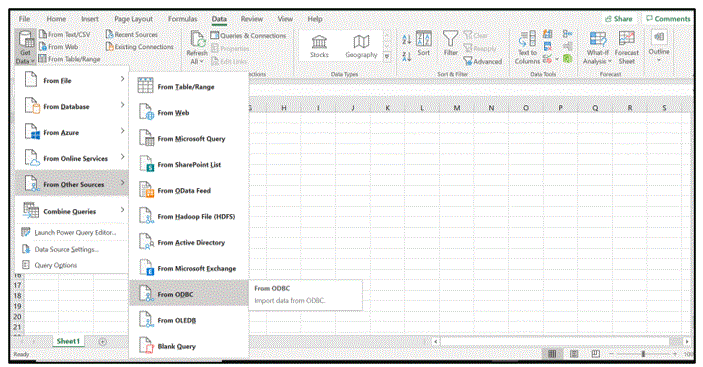This screenshot has width=703, height=367.
Task: Expand From Online Services submenu
Action: 72,158
